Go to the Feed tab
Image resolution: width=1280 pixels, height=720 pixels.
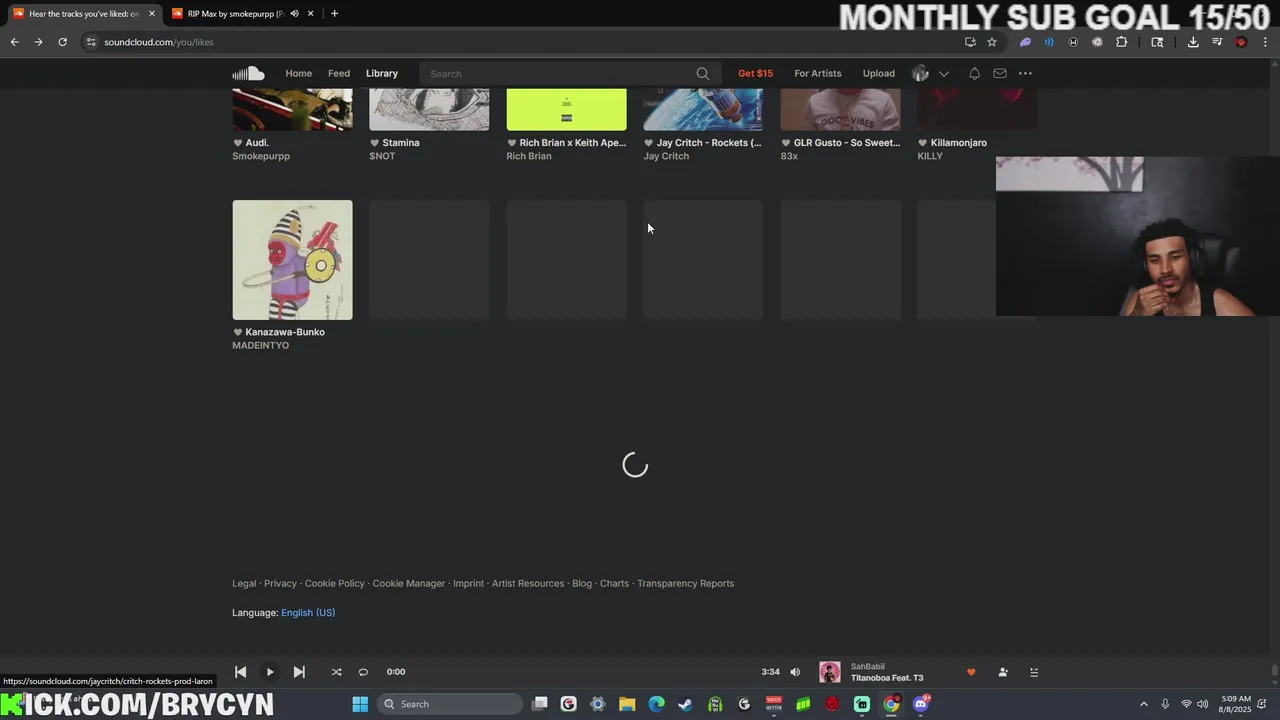(x=339, y=73)
